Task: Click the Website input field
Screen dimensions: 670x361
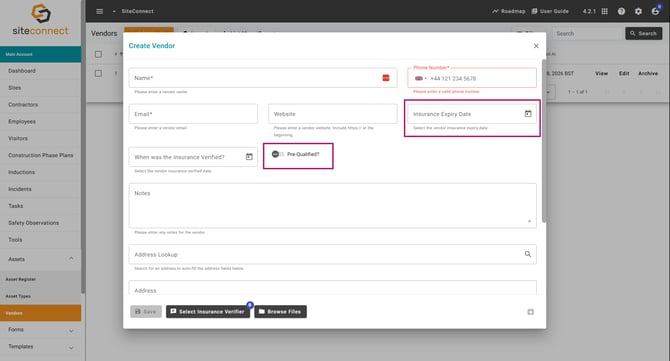Action: (x=332, y=114)
